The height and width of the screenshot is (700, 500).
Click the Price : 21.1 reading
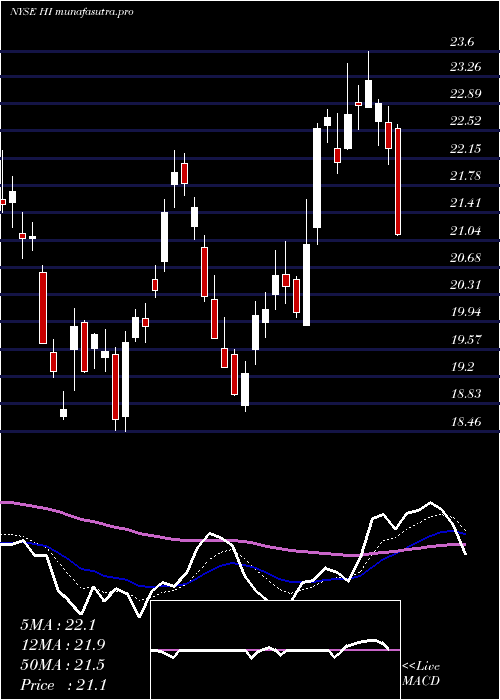coord(63,685)
